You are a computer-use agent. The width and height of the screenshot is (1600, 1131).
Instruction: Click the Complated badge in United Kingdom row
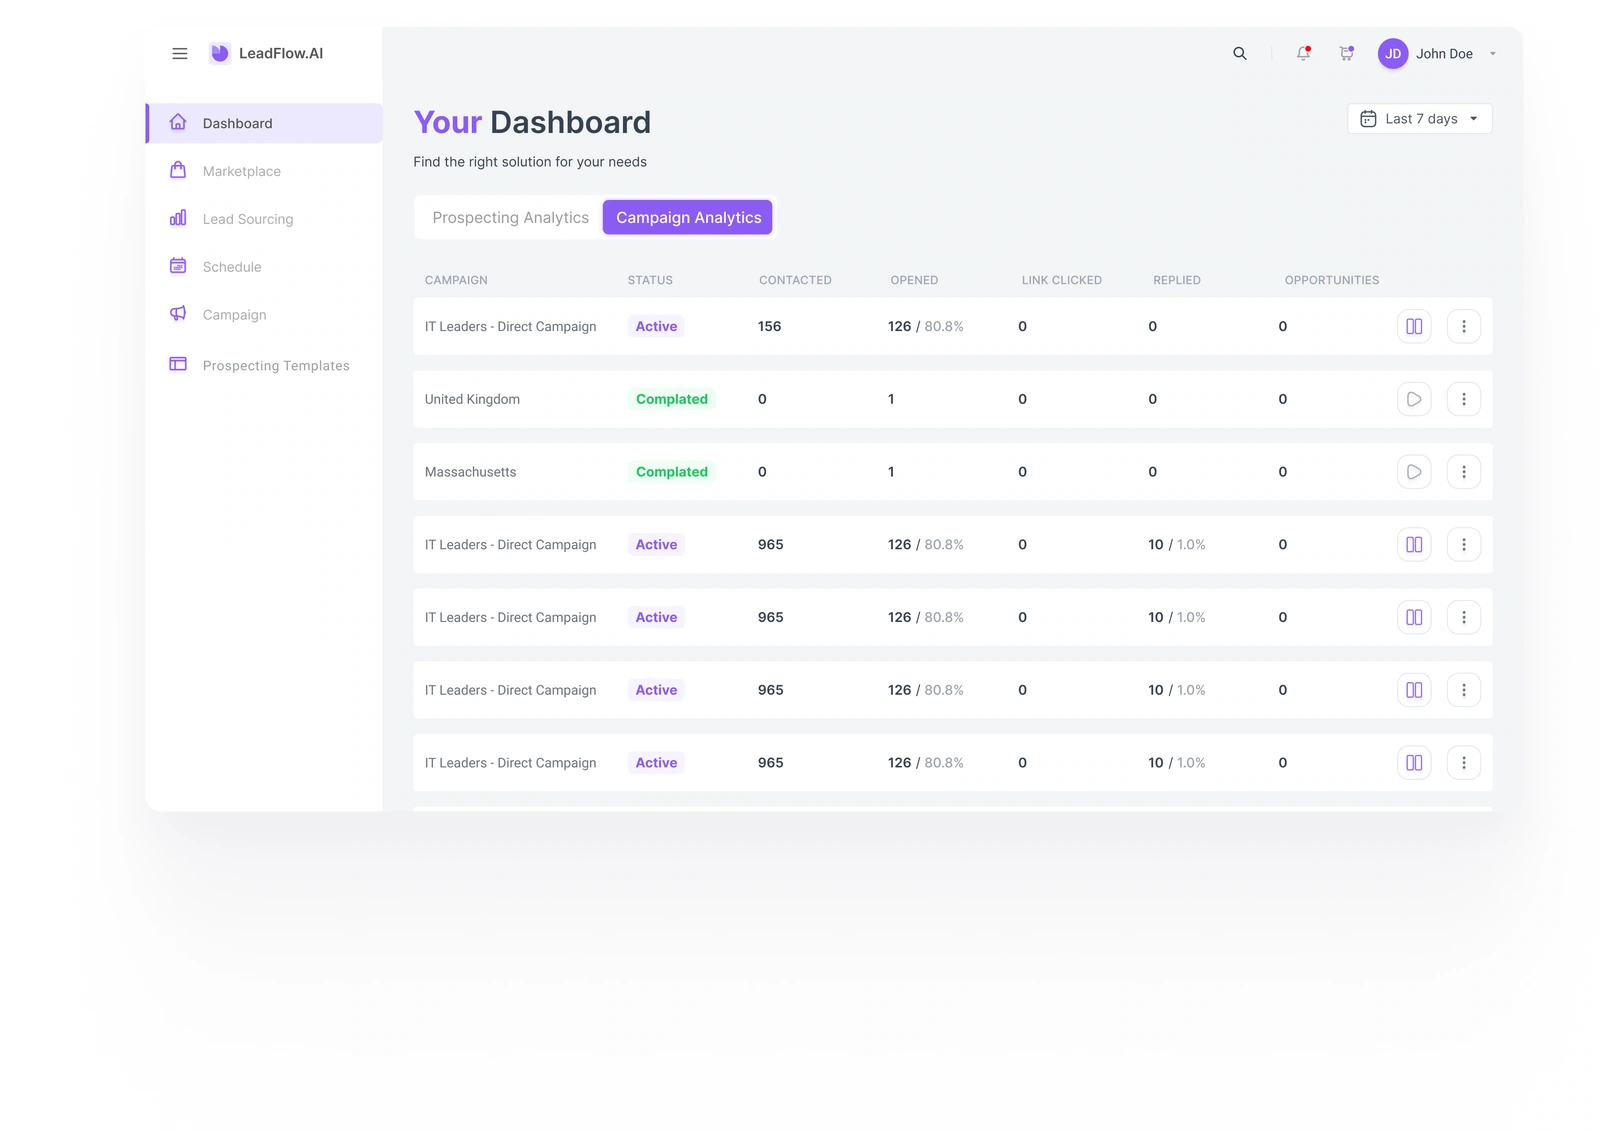coord(672,399)
